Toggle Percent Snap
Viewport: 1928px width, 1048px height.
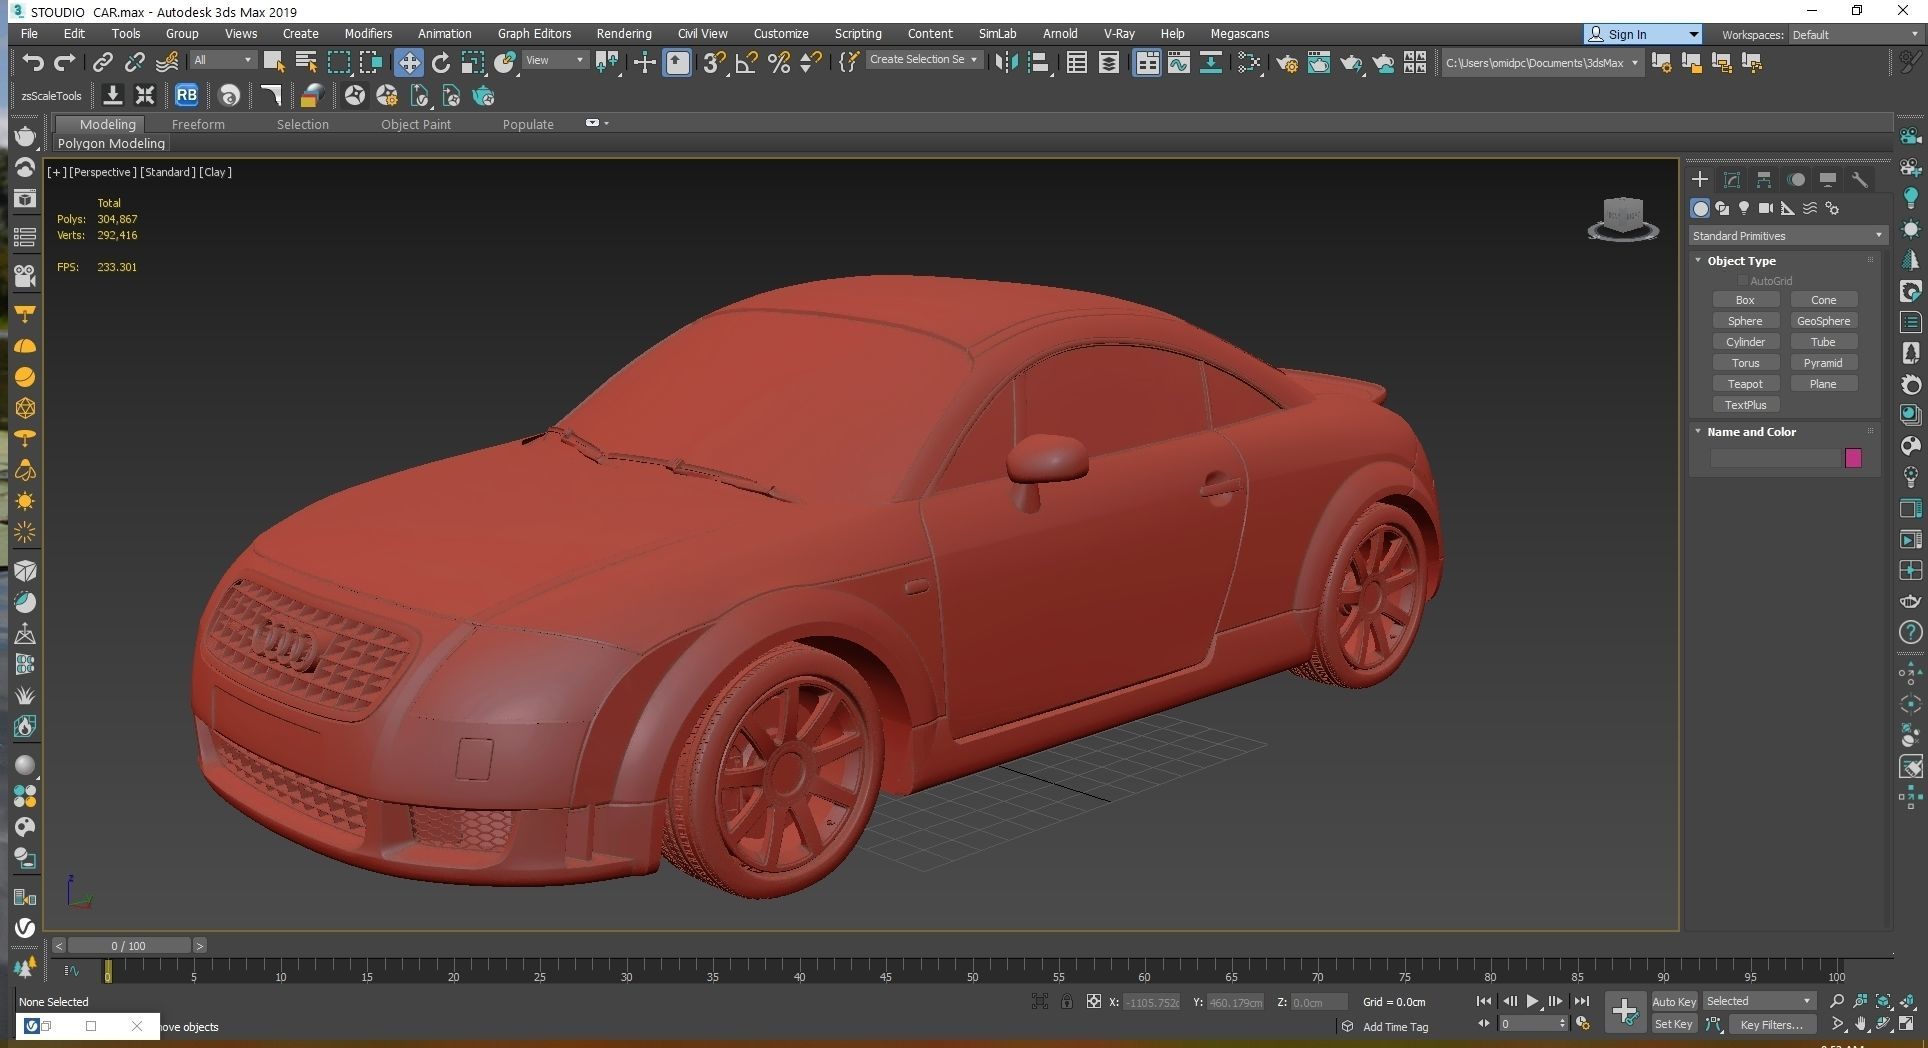point(778,62)
